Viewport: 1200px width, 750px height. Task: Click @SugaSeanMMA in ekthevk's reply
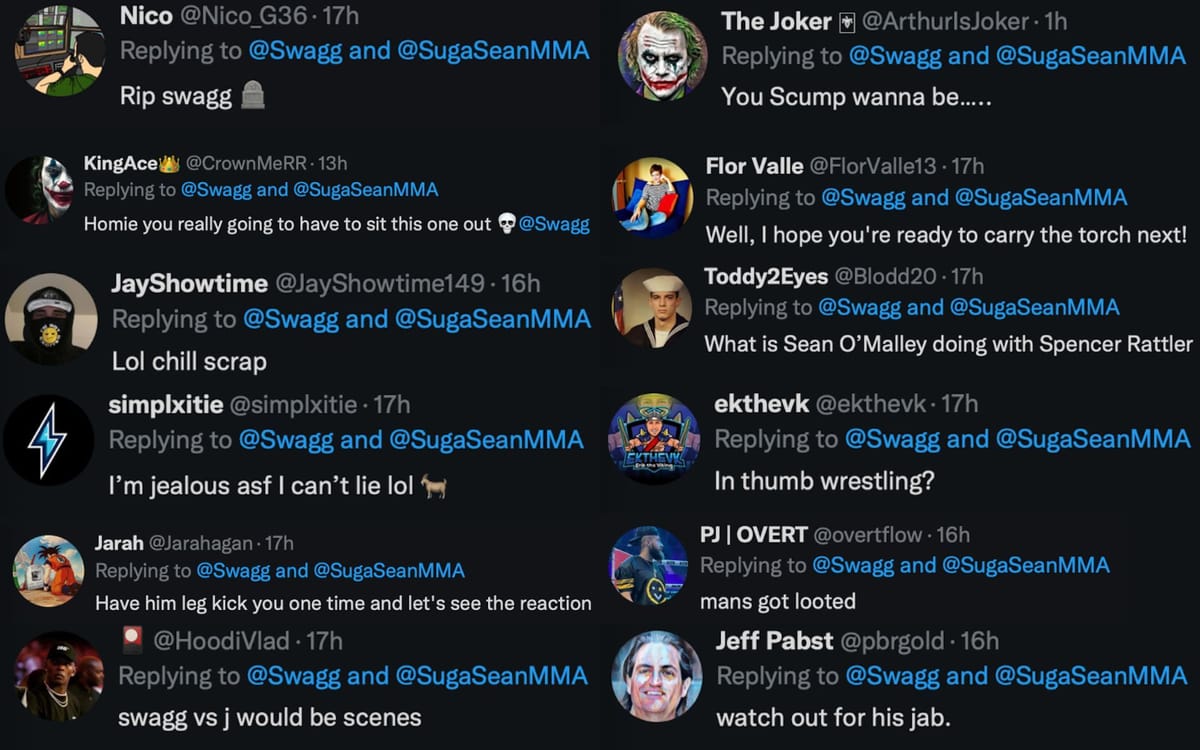(1093, 439)
